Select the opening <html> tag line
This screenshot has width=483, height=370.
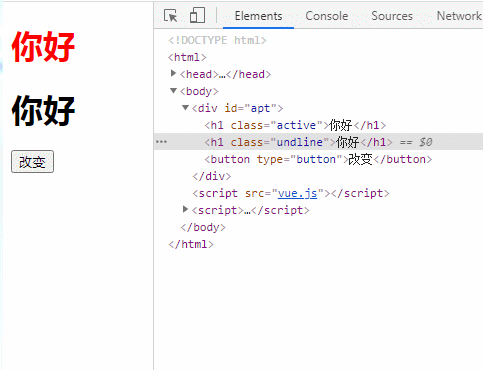point(187,57)
